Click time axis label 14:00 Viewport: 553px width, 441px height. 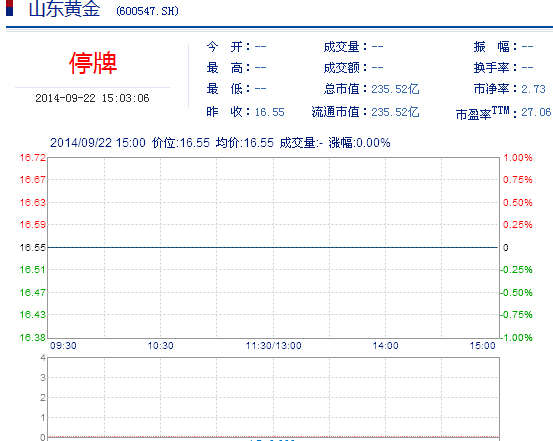point(385,346)
